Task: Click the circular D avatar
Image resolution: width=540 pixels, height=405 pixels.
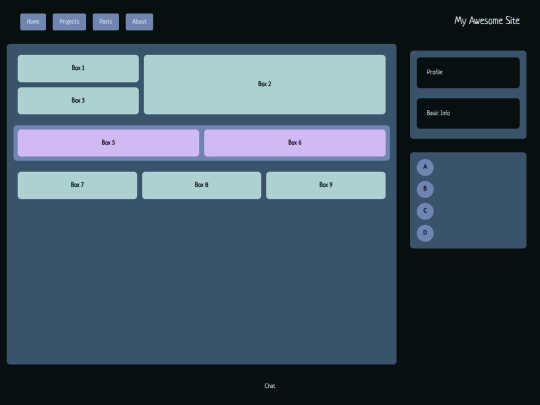Action: pos(425,233)
